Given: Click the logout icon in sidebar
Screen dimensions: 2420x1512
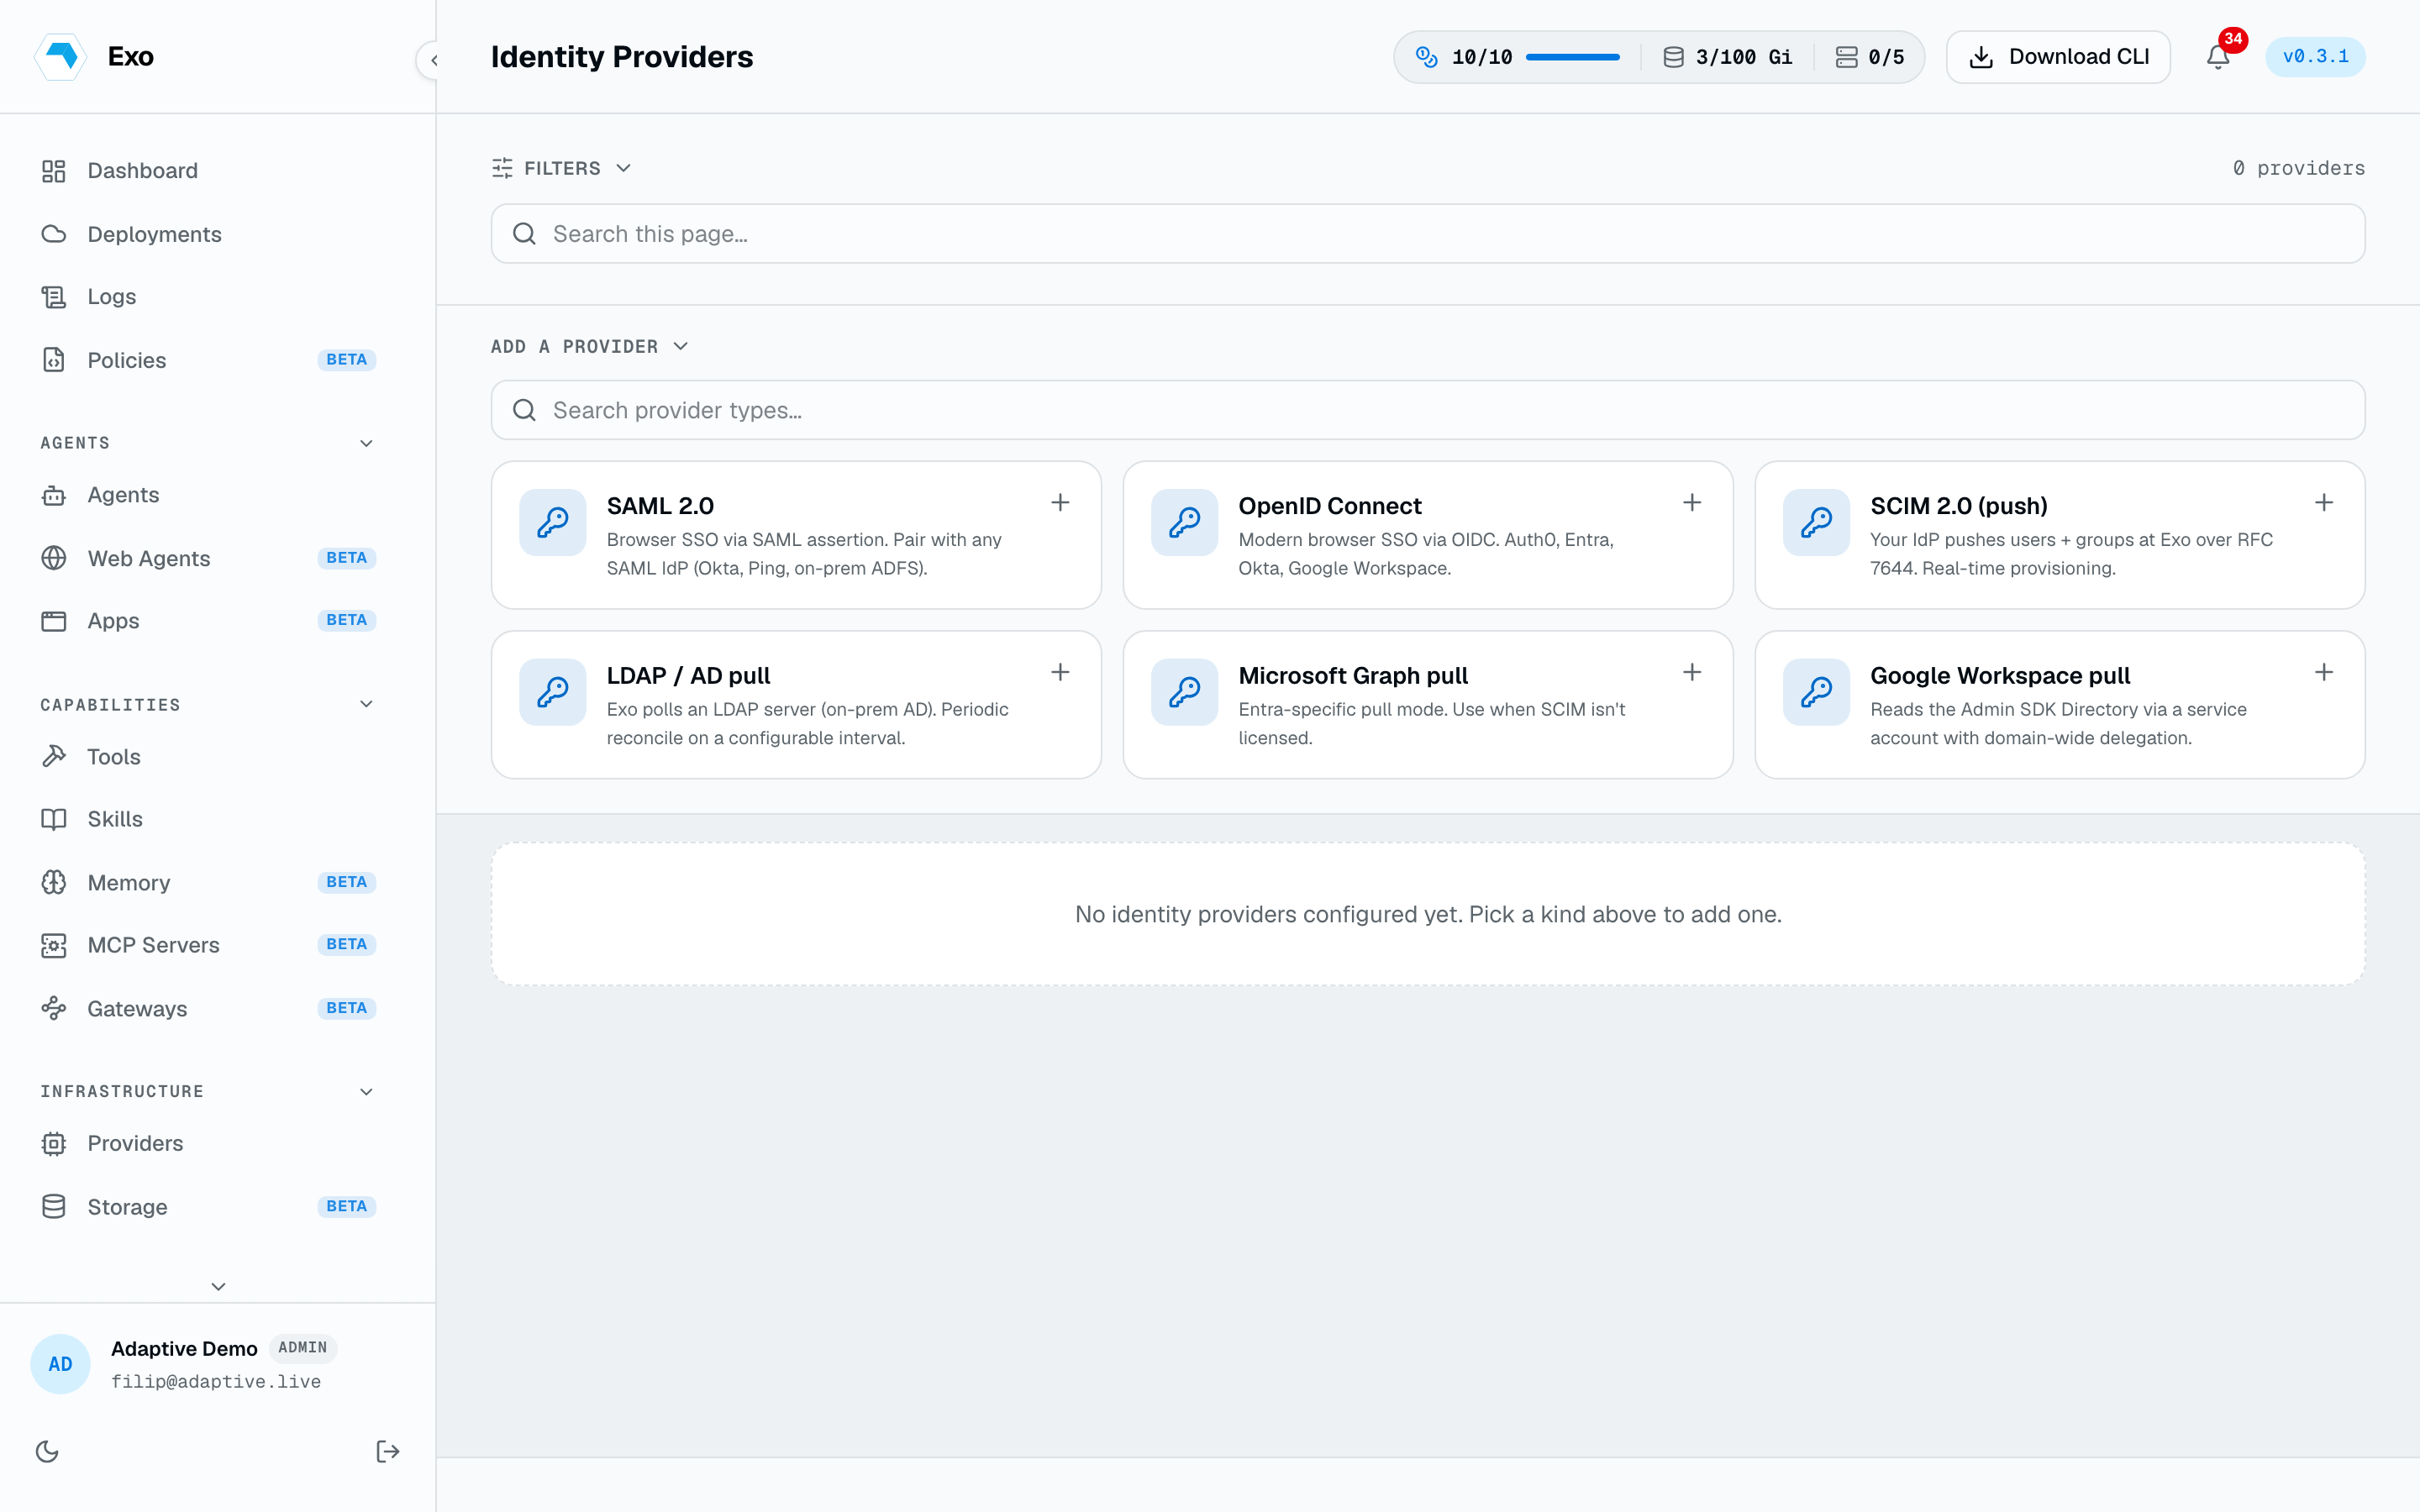Looking at the screenshot, I should point(388,1451).
